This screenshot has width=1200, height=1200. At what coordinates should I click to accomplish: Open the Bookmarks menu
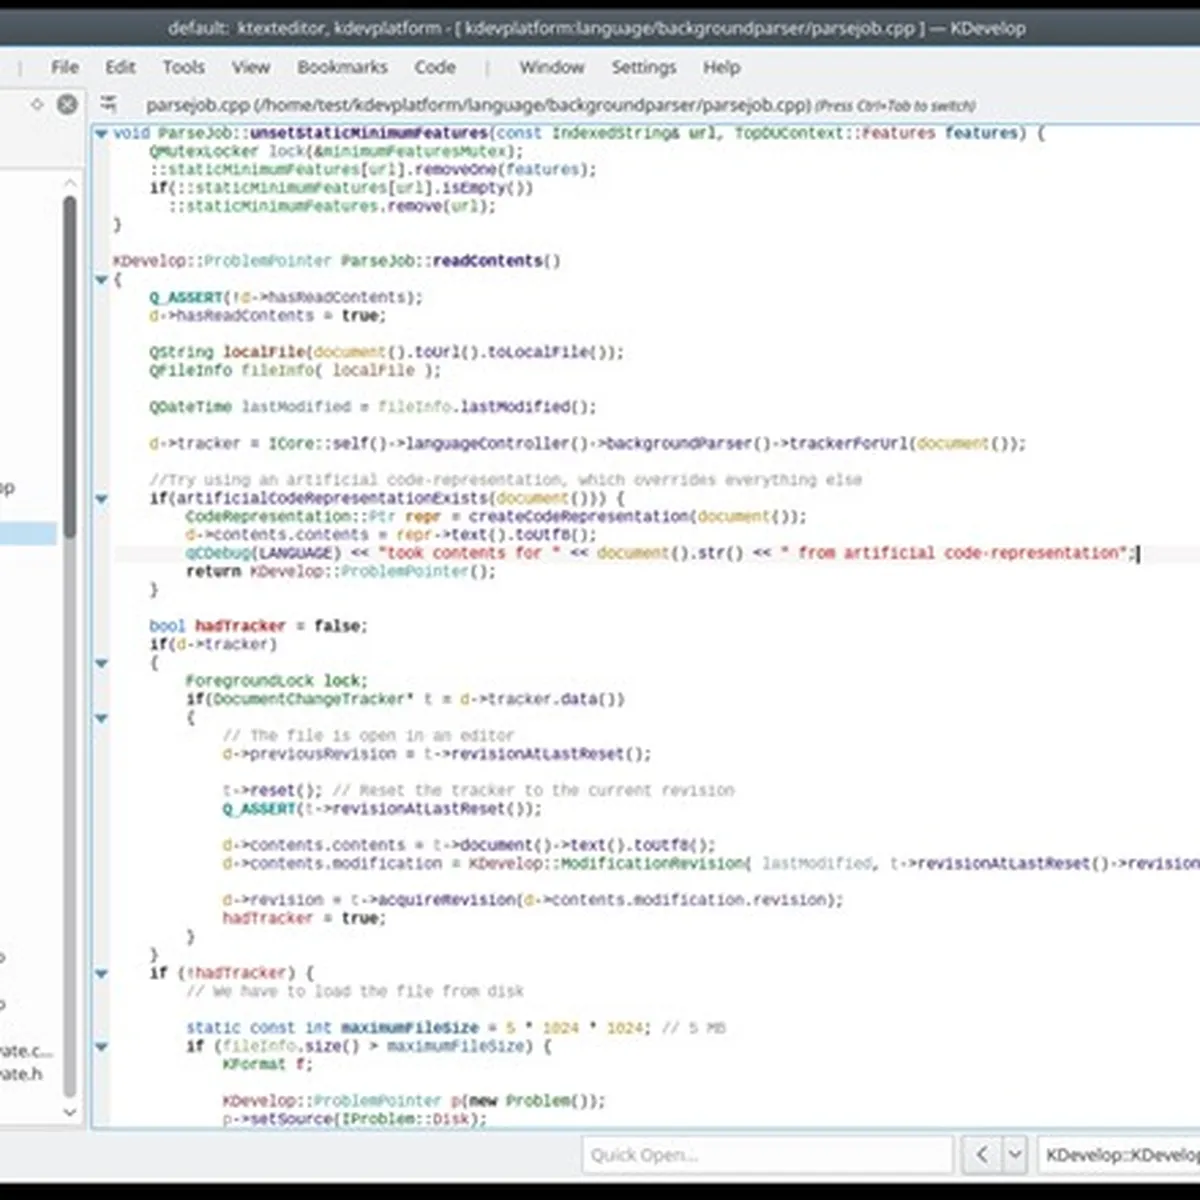342,67
